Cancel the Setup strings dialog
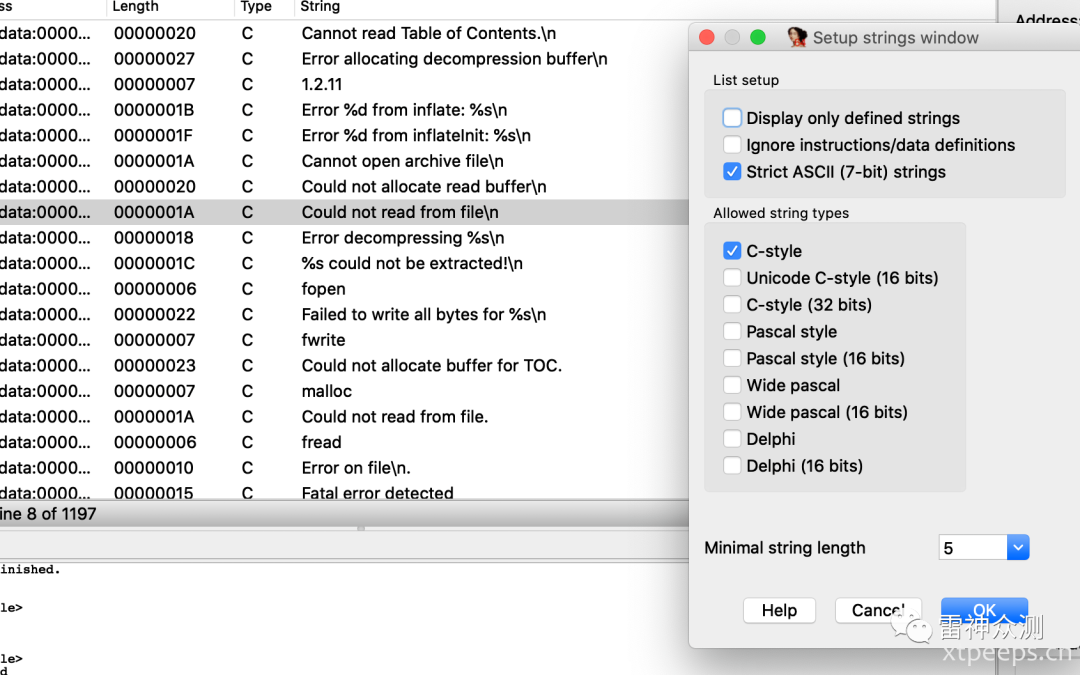This screenshot has height=675, width=1080. click(878, 610)
